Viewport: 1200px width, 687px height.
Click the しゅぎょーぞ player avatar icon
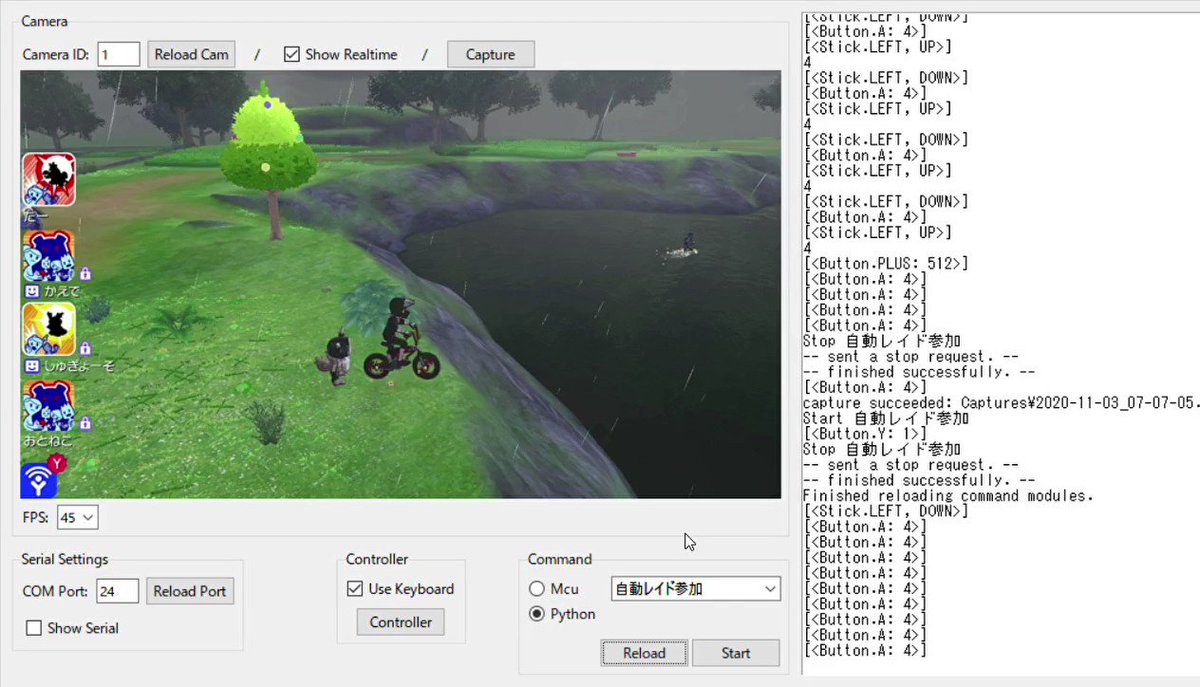click(49, 330)
